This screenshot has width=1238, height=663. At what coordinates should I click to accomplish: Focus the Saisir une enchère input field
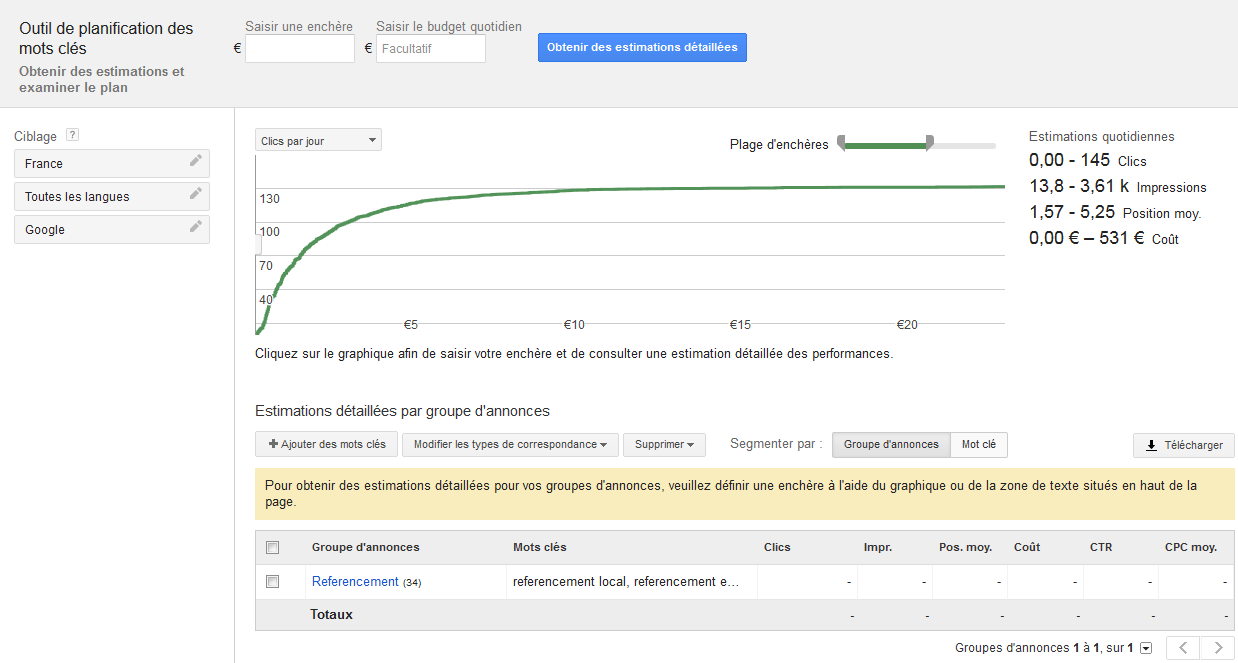[x=300, y=48]
